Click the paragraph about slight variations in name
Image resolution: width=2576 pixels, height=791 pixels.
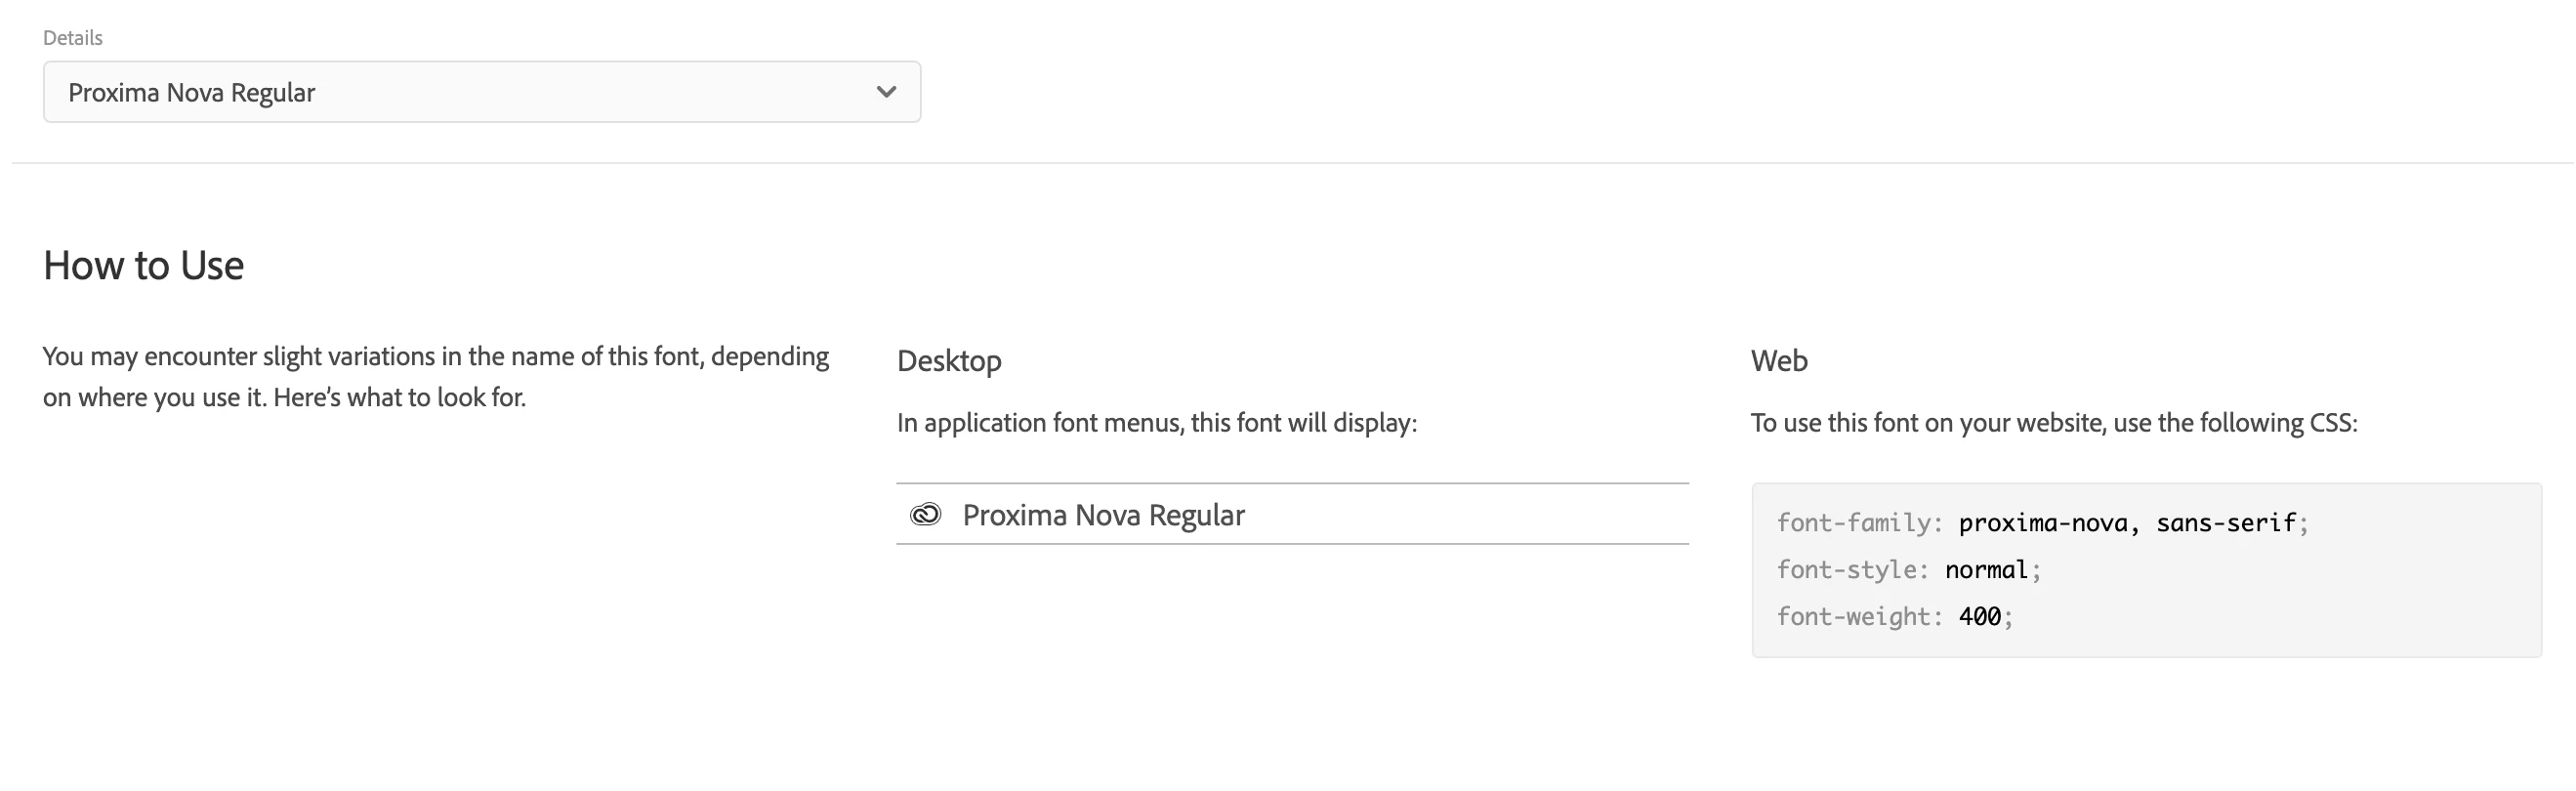(436, 377)
